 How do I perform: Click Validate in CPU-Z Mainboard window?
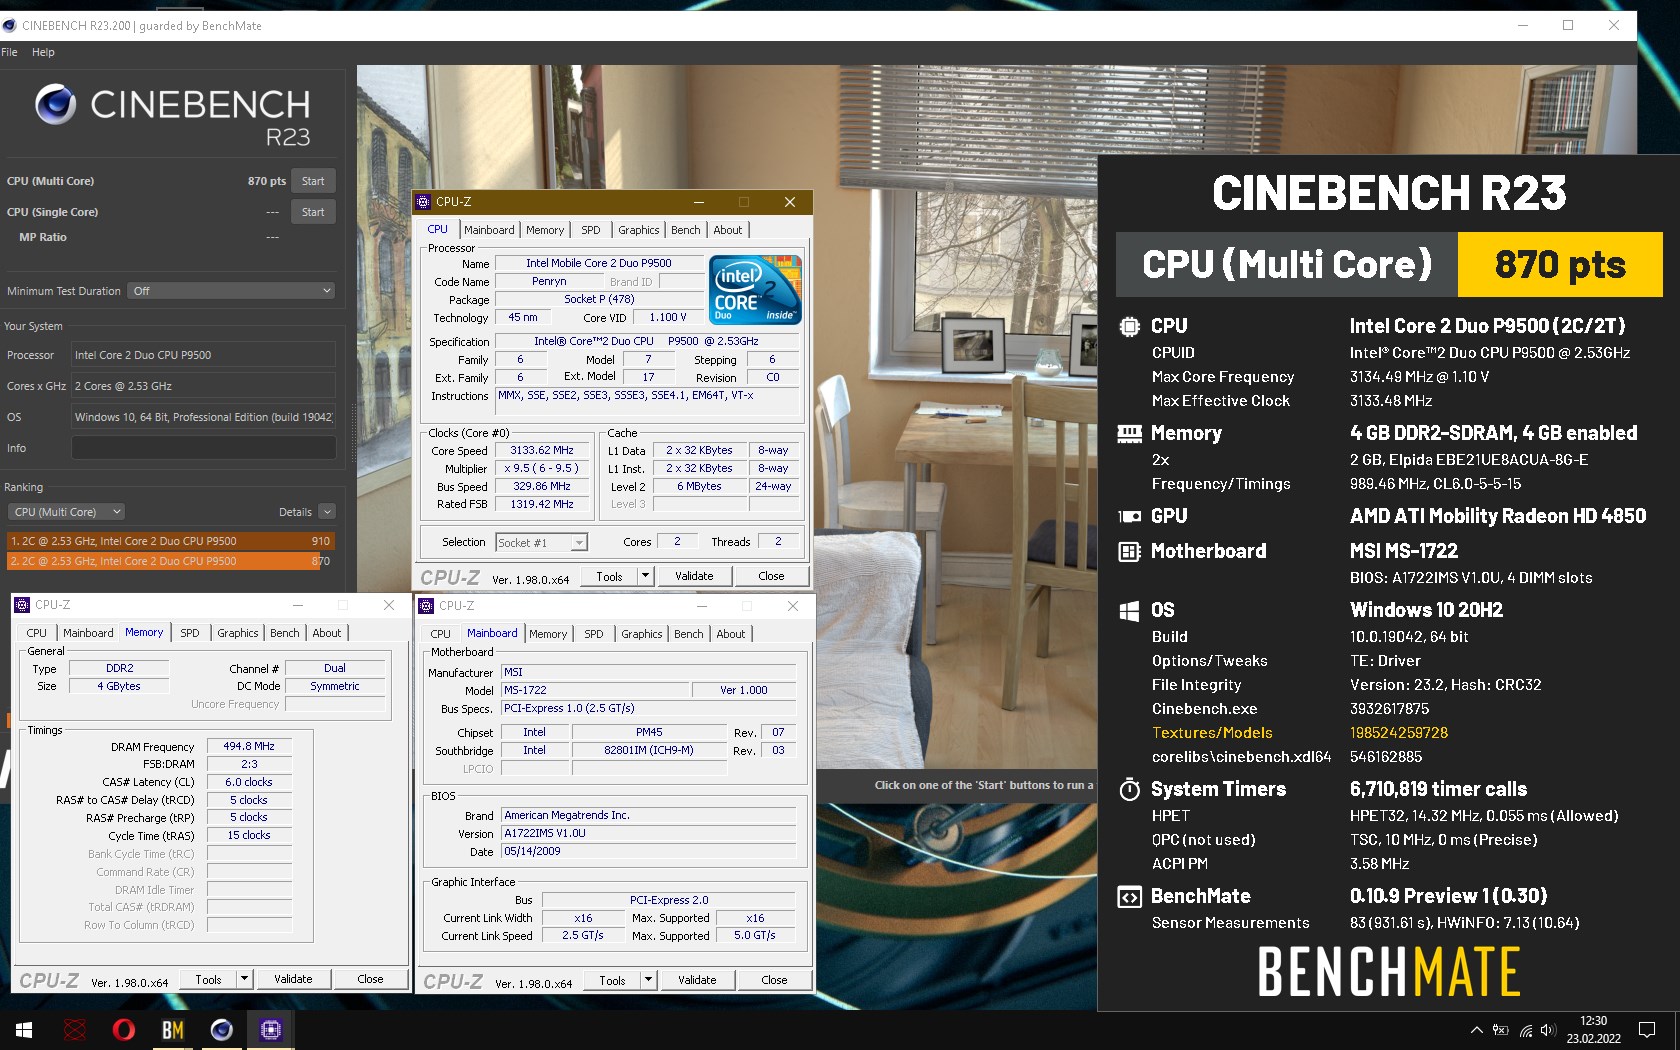point(697,980)
